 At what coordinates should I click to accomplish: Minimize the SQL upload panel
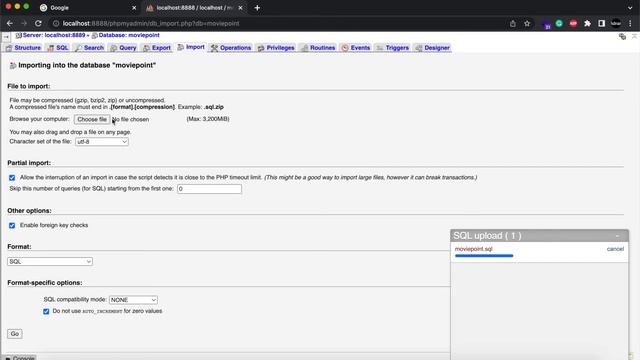pos(618,236)
